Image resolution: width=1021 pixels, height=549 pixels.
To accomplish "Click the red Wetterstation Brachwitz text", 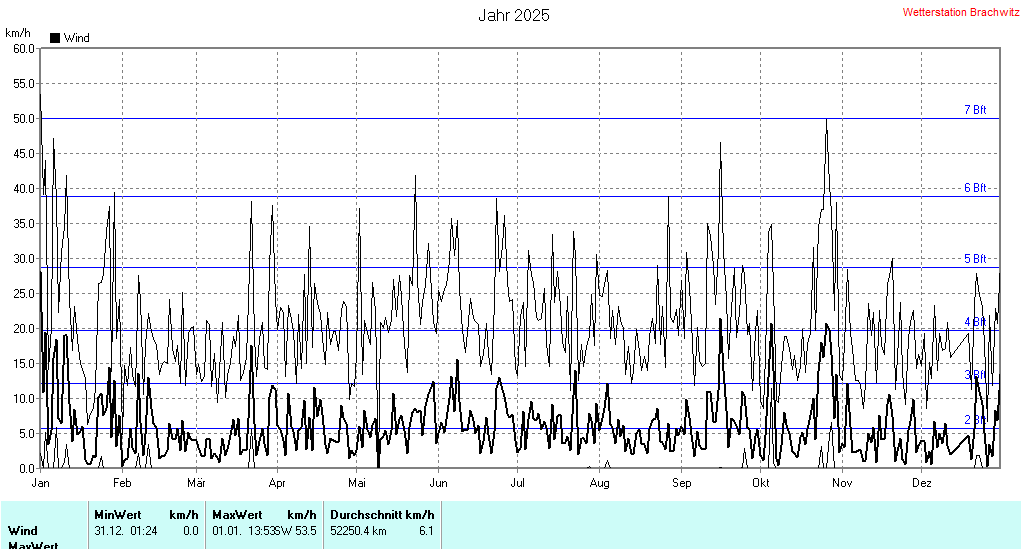I will pyautogui.click(x=960, y=13).
